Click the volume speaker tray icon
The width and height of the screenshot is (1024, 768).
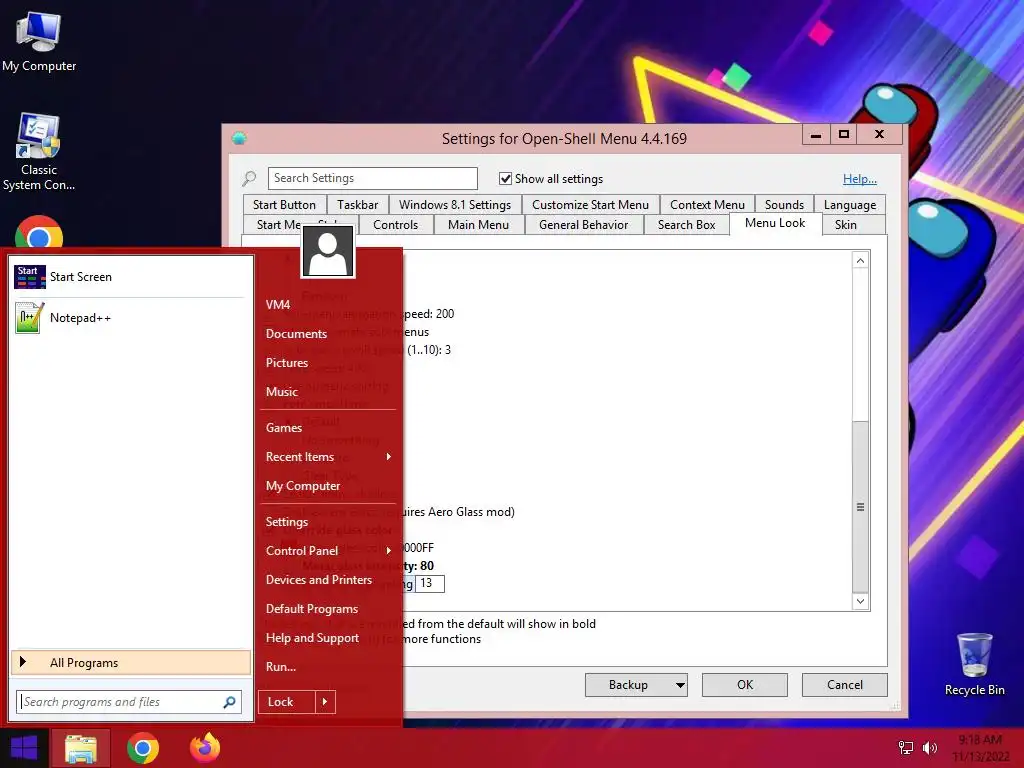click(x=929, y=748)
